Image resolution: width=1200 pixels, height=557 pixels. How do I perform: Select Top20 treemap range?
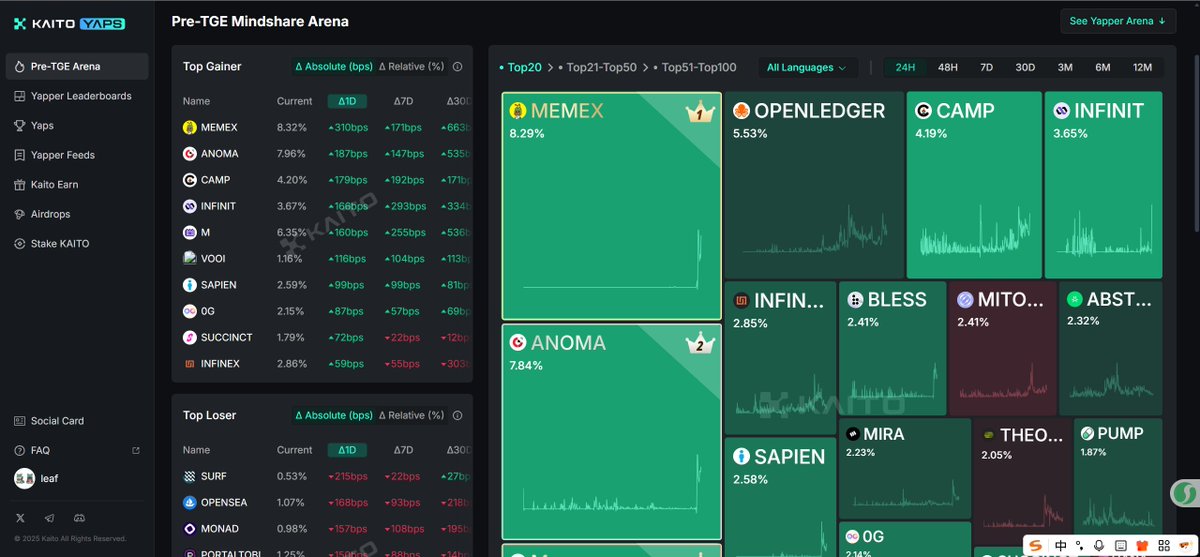520,68
